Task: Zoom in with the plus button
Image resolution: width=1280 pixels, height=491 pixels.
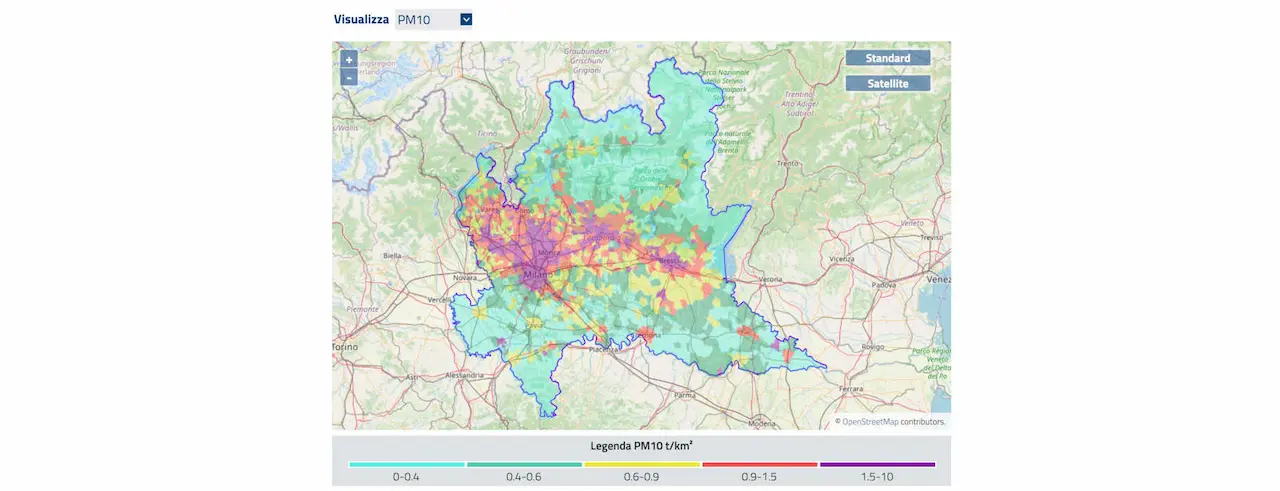Action: tap(349, 59)
